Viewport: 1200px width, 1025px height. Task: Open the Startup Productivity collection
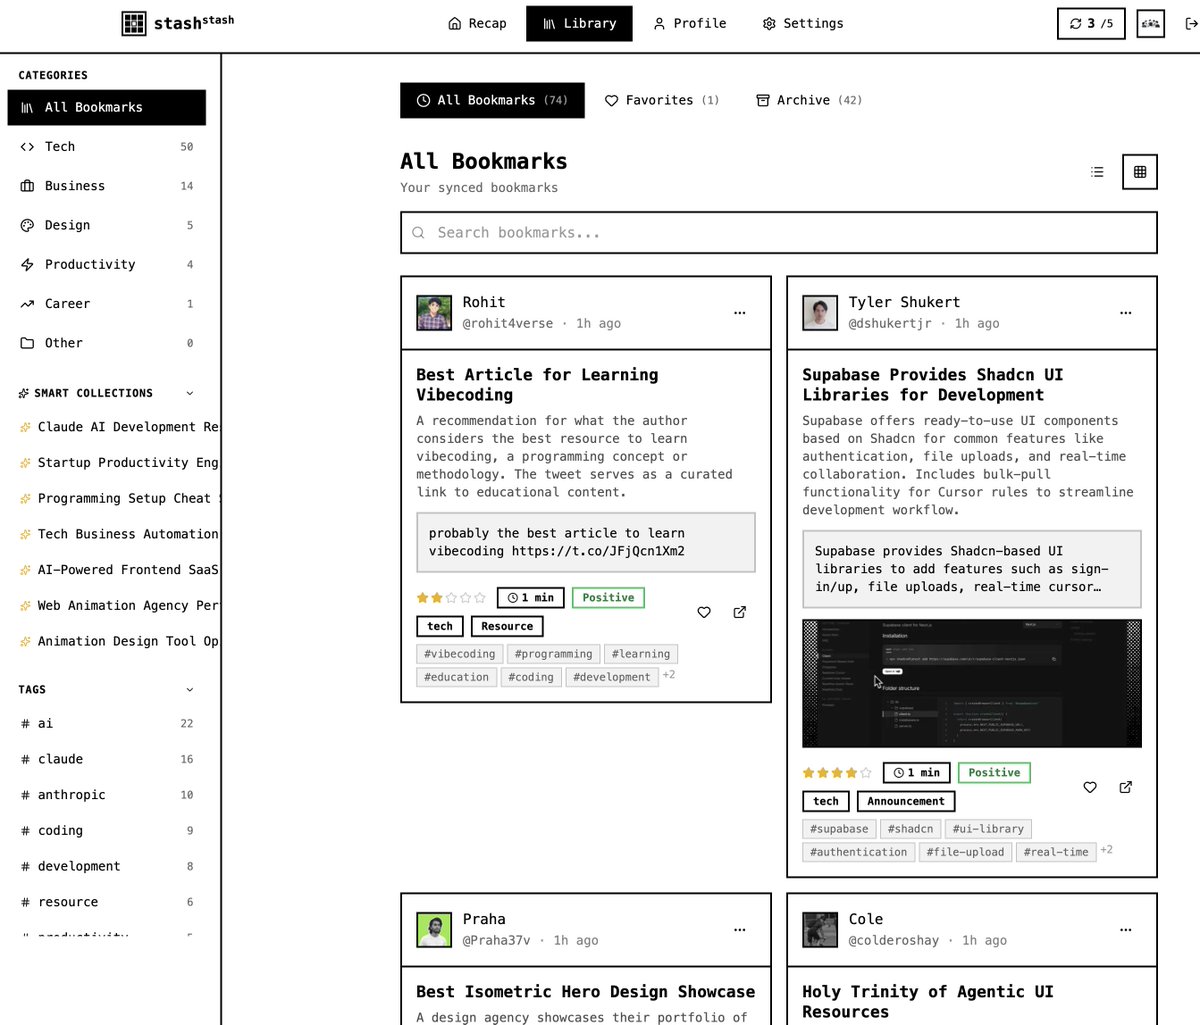tap(118, 462)
